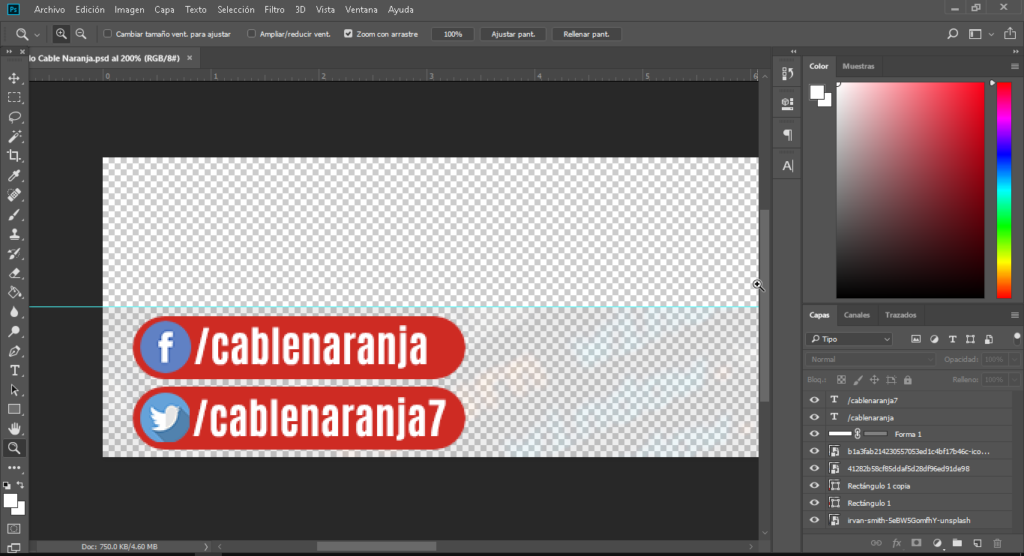Click the color picker gradient field

pos(910,190)
